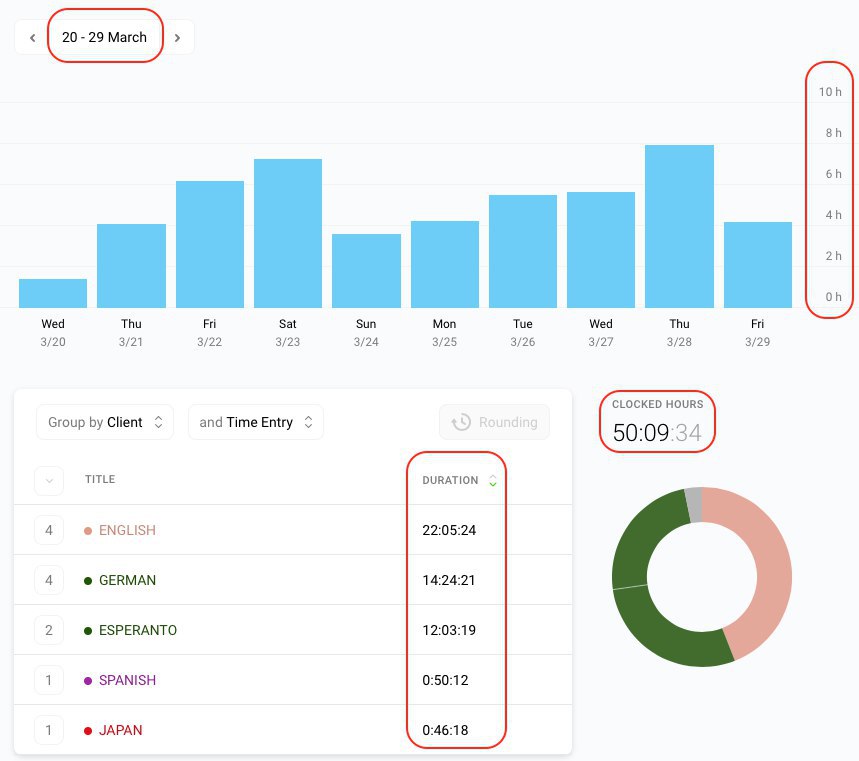Open the 20 - 29 March date picker
Screen dimensions: 859x761
(105, 37)
